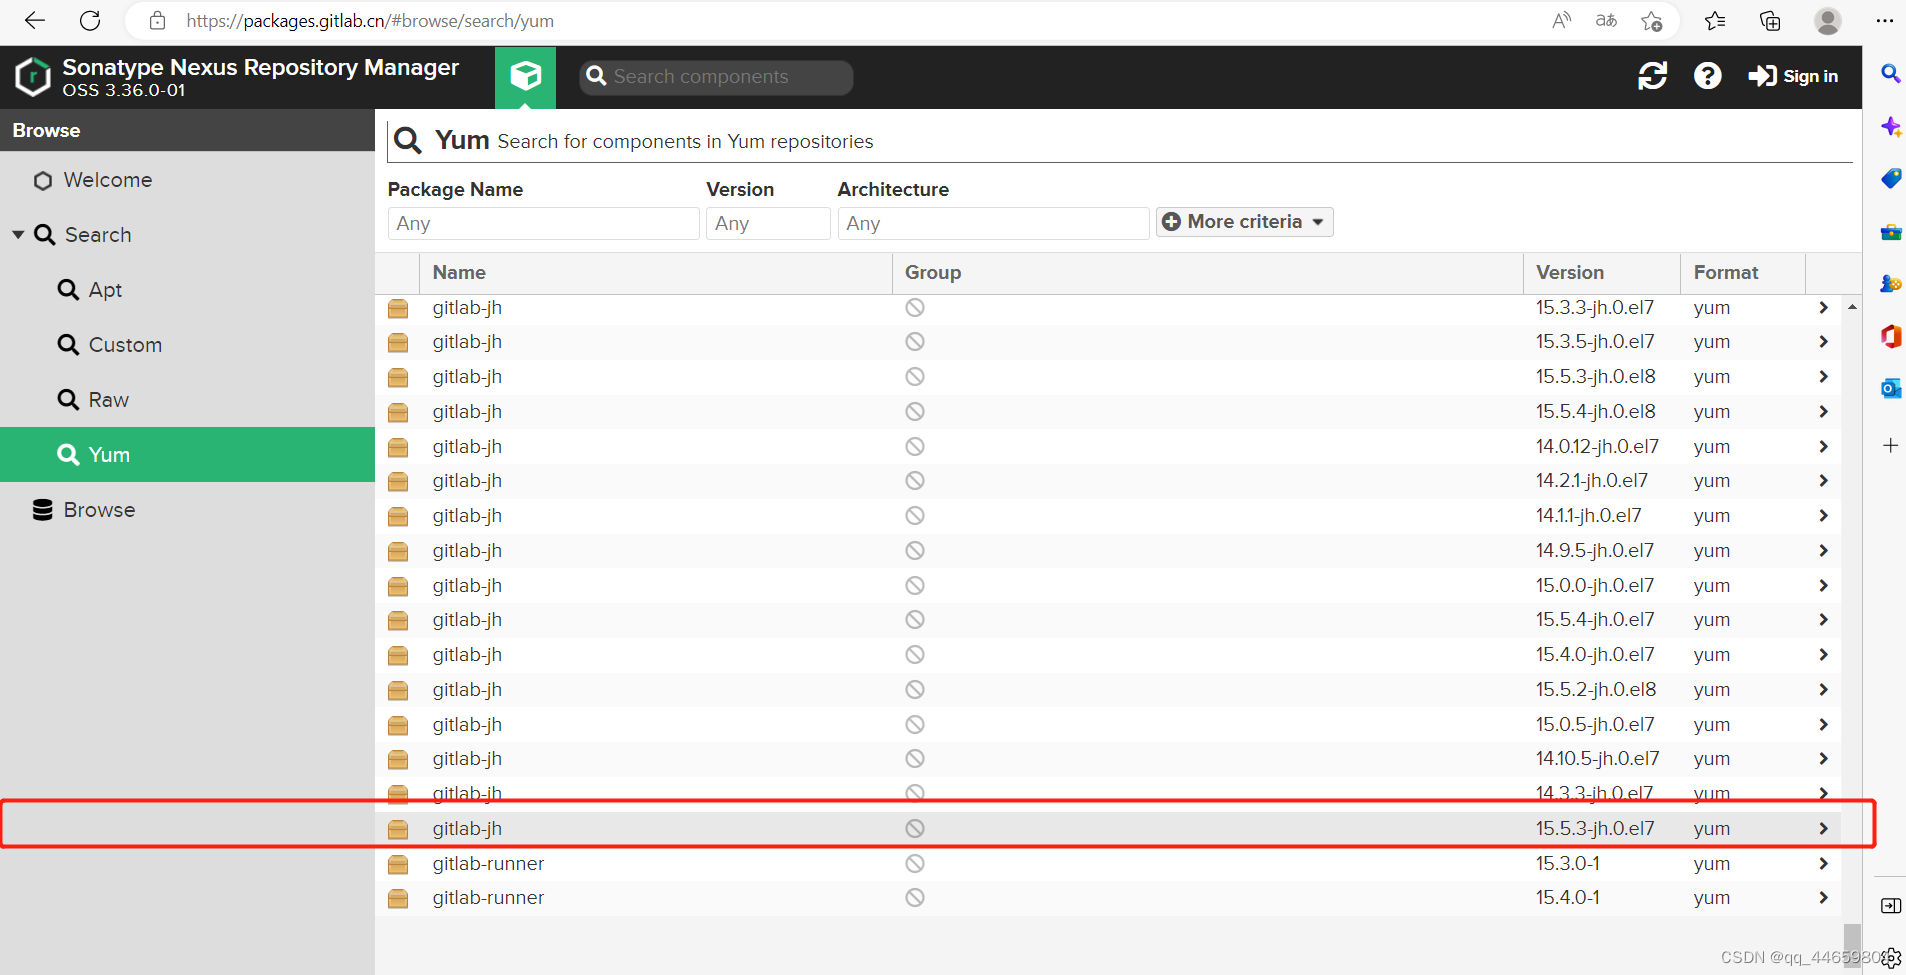Click package icon of the 14.2.1-jh.0.el7 row
Screen dimensions: 1906x975
click(398, 482)
